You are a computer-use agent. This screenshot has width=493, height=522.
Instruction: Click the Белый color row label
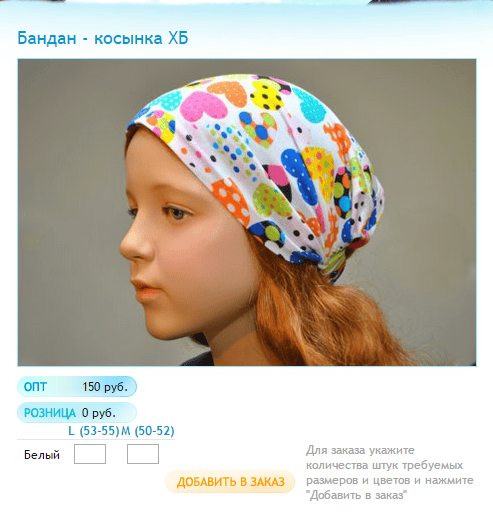click(x=42, y=455)
